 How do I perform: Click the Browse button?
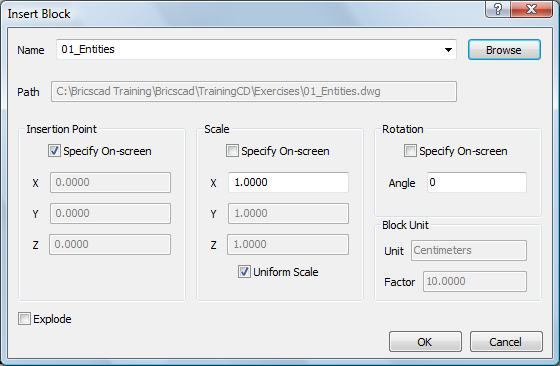504,50
